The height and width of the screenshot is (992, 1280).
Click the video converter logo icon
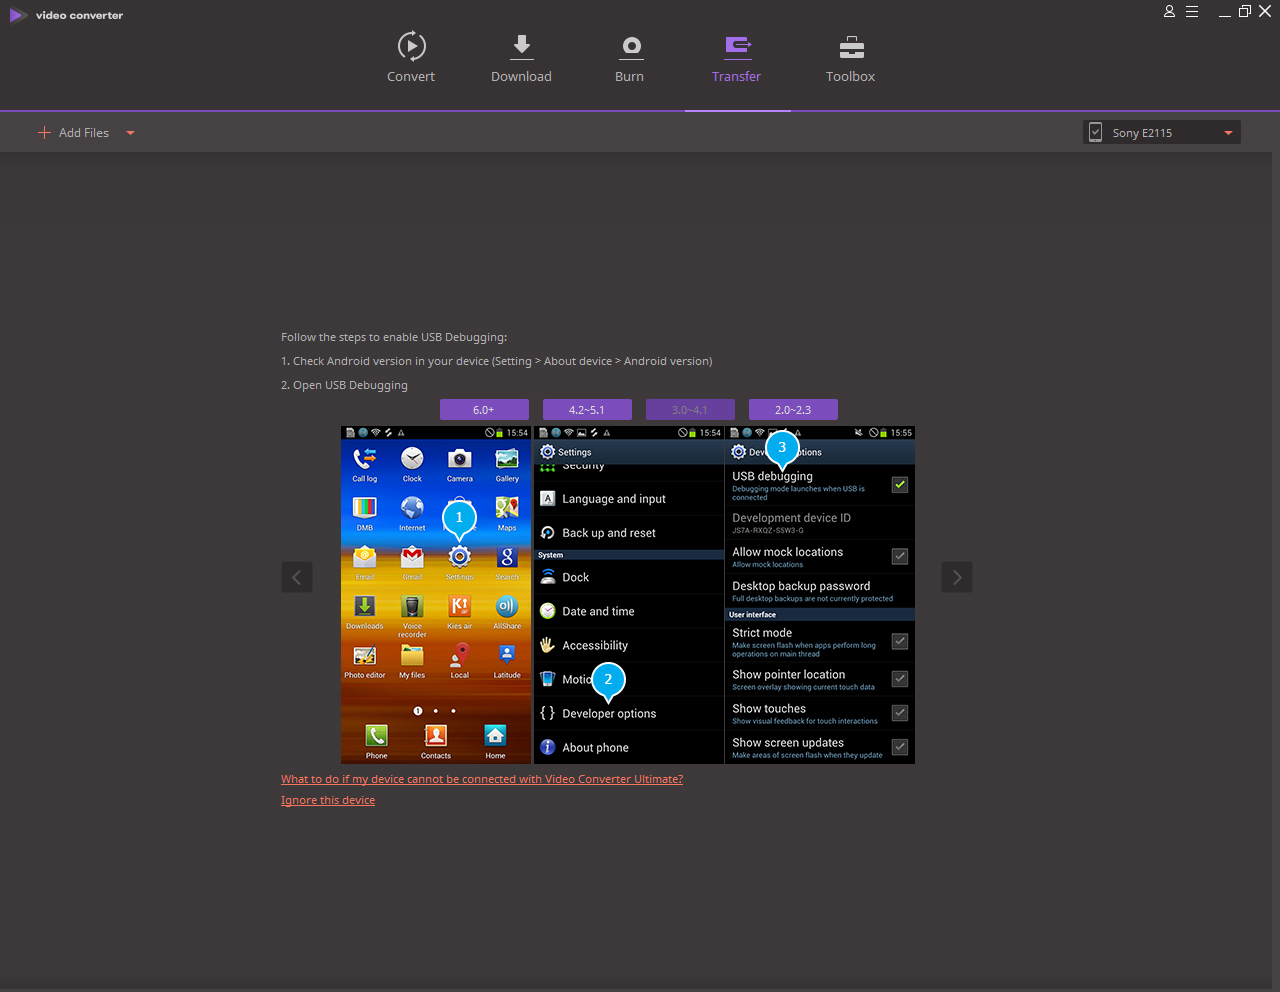tap(18, 15)
